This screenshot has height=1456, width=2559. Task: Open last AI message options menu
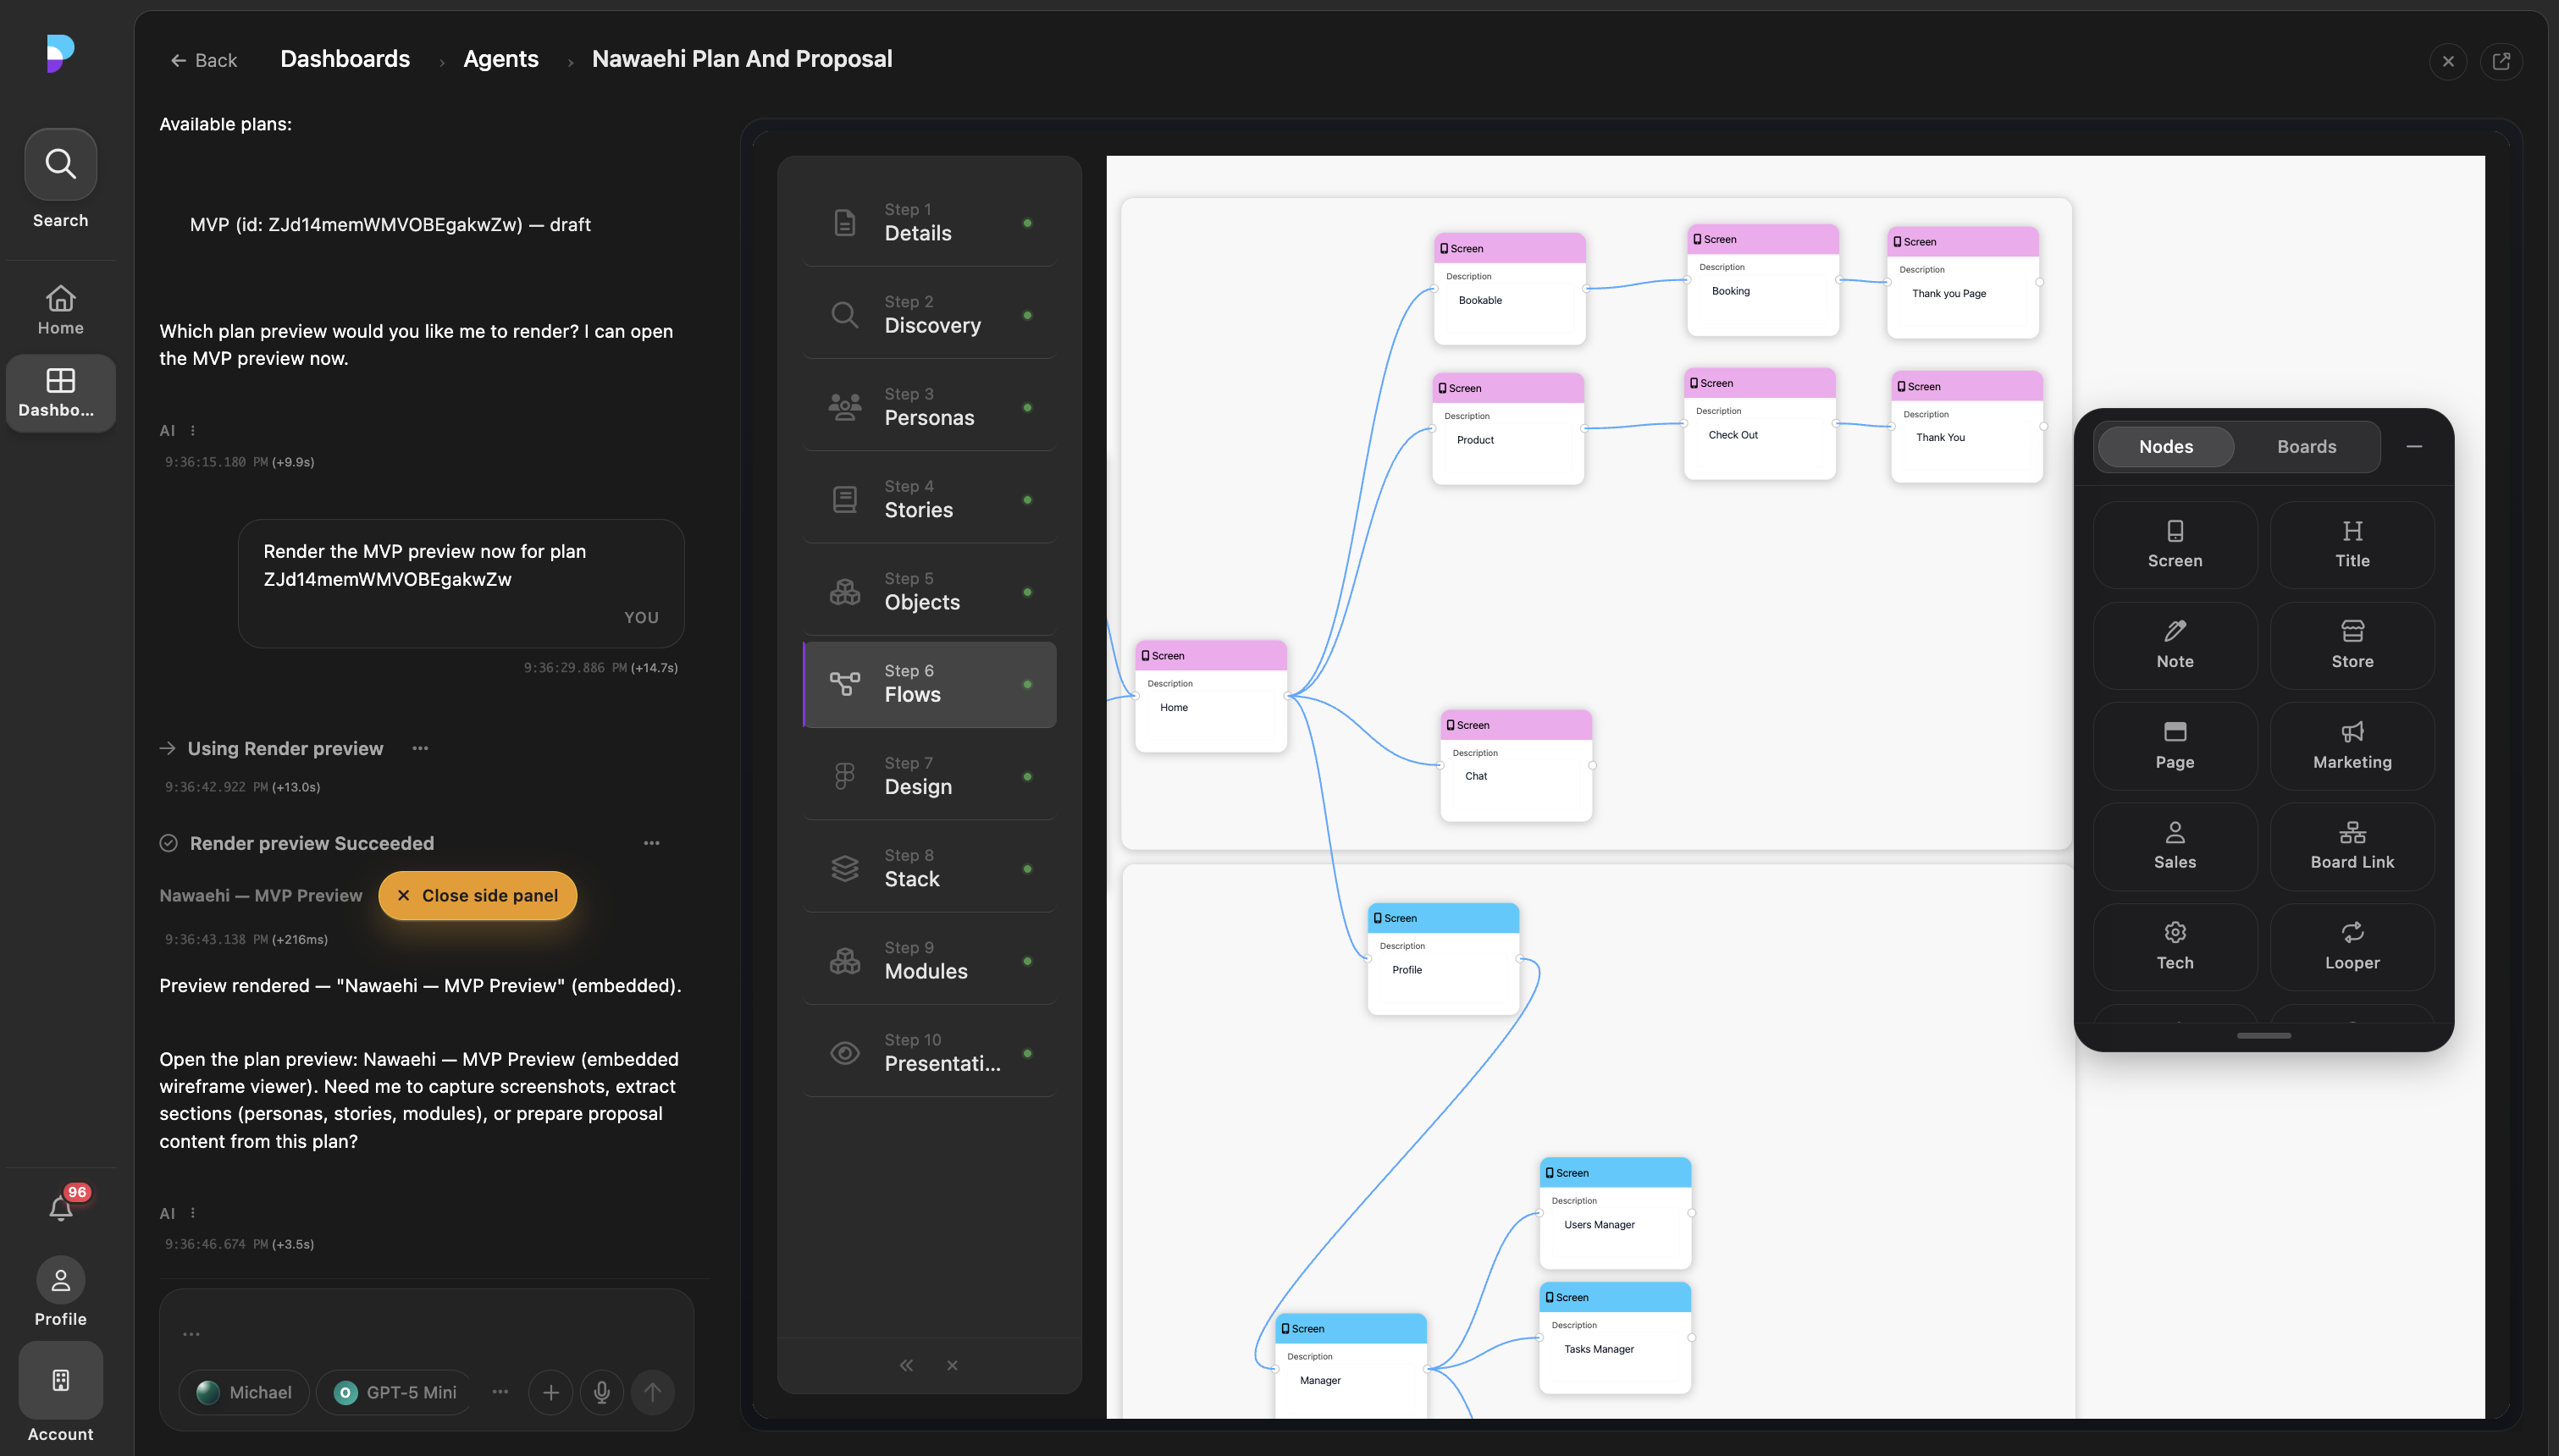[x=193, y=1213]
